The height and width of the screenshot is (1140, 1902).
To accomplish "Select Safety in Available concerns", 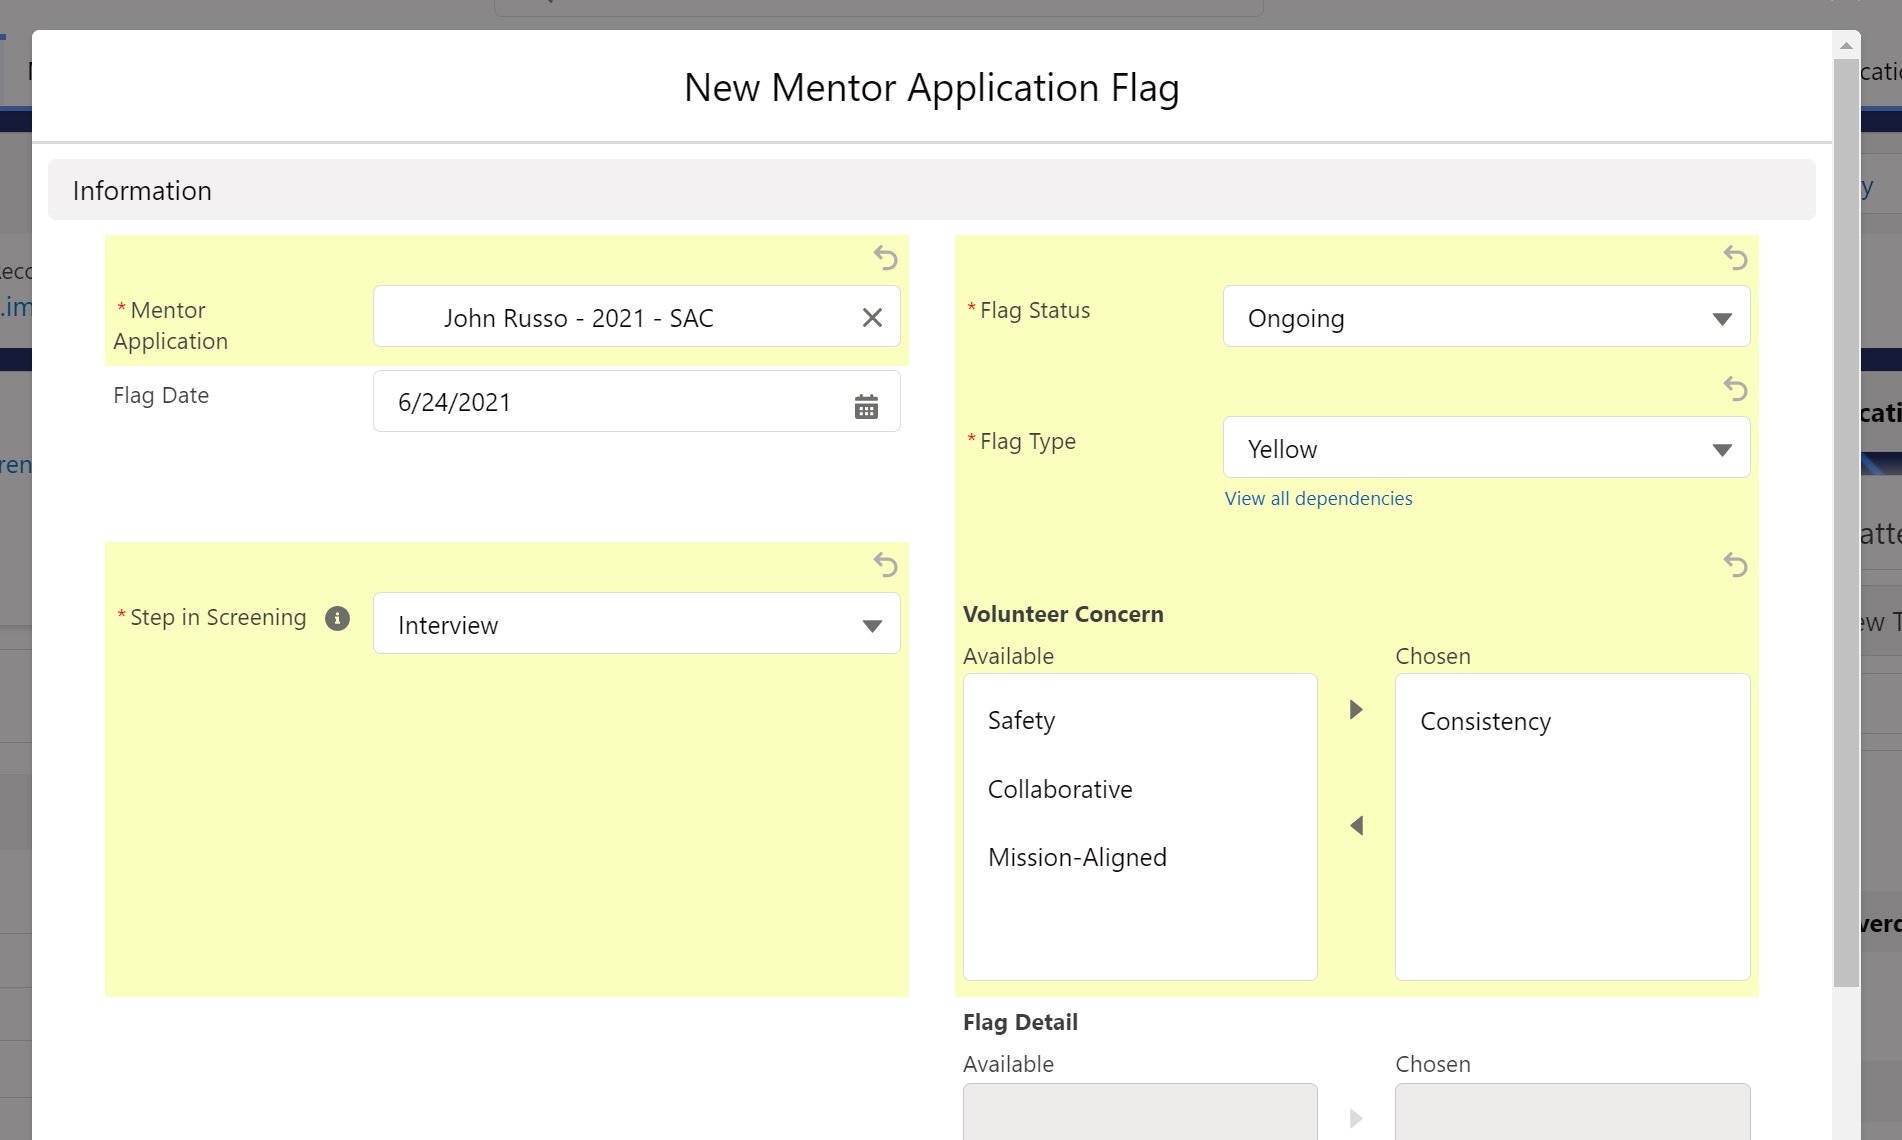I will tap(1021, 721).
